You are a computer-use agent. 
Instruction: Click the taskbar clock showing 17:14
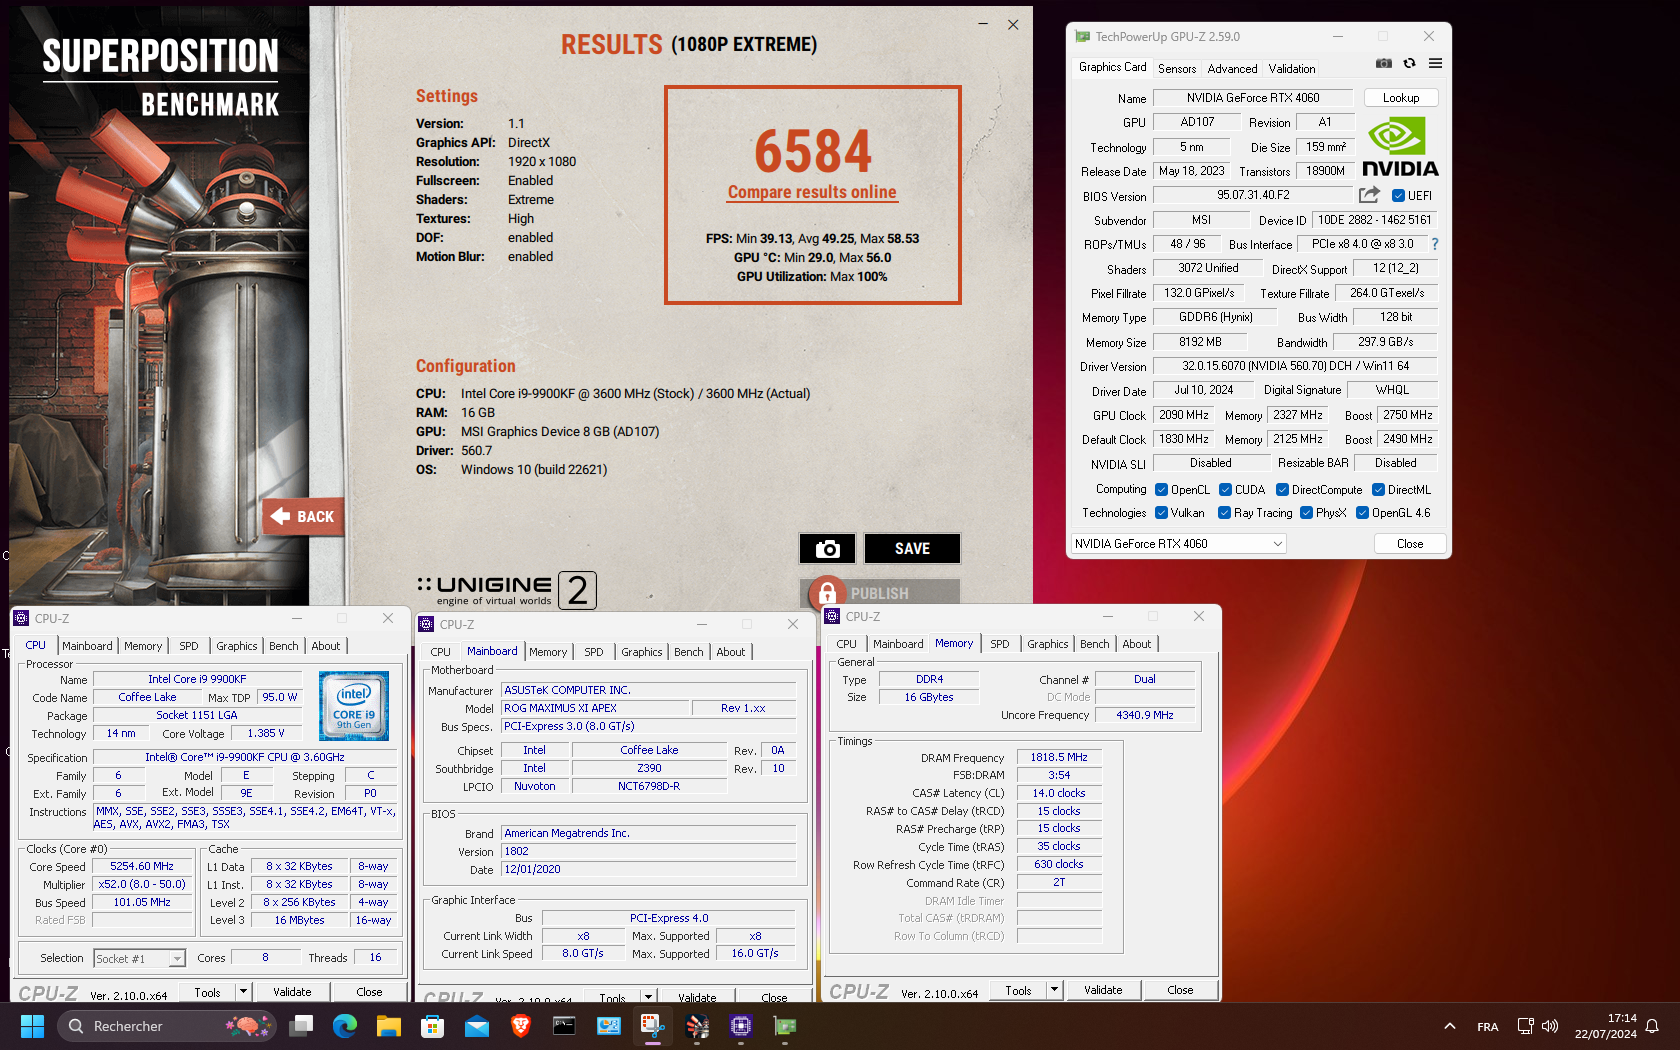click(x=1606, y=1026)
